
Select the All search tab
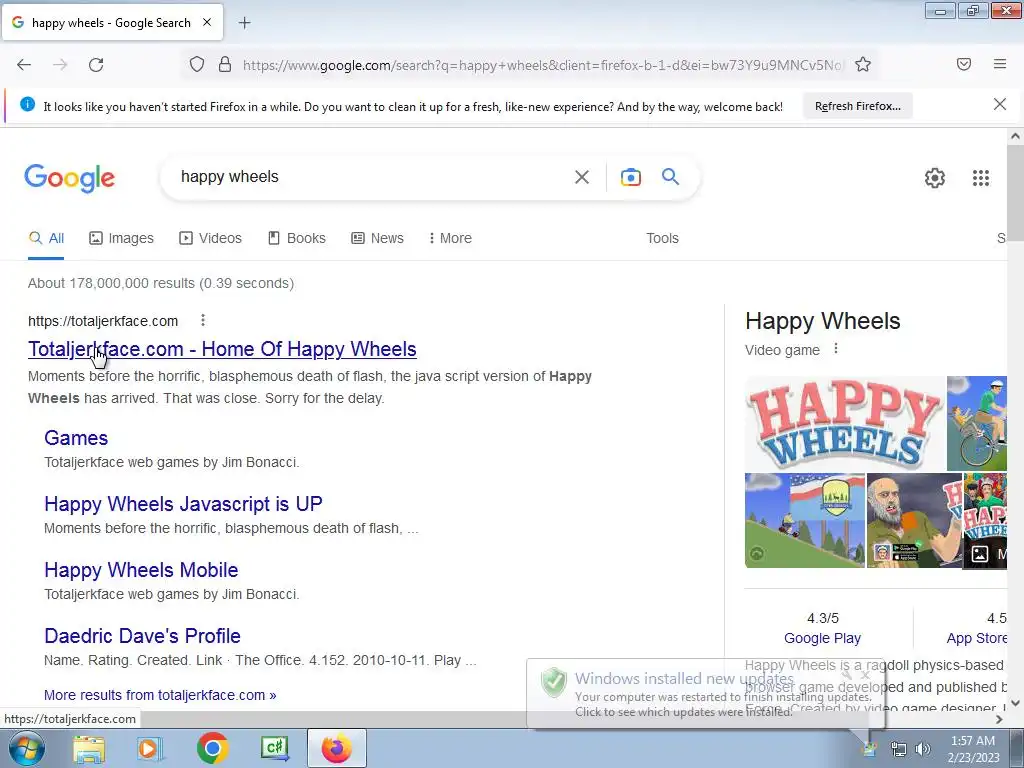coord(46,238)
